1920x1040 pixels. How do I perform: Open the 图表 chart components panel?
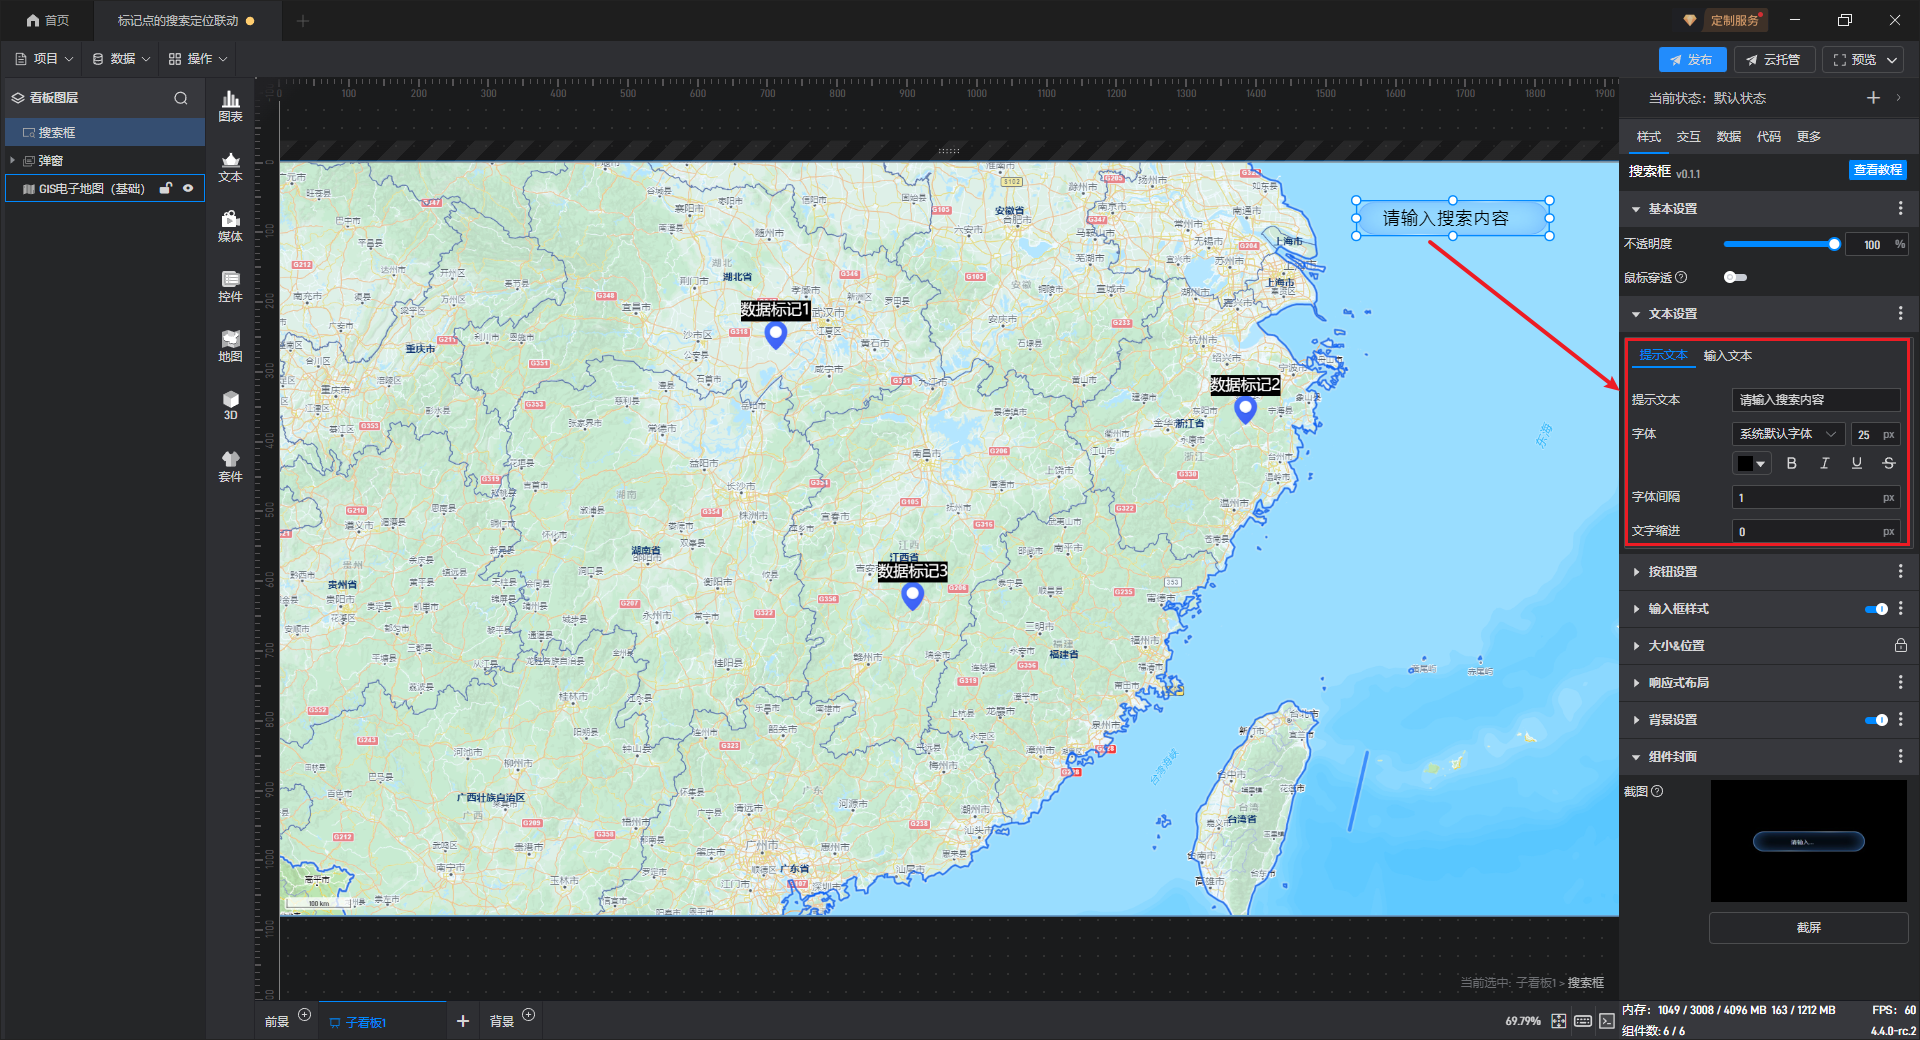click(230, 105)
